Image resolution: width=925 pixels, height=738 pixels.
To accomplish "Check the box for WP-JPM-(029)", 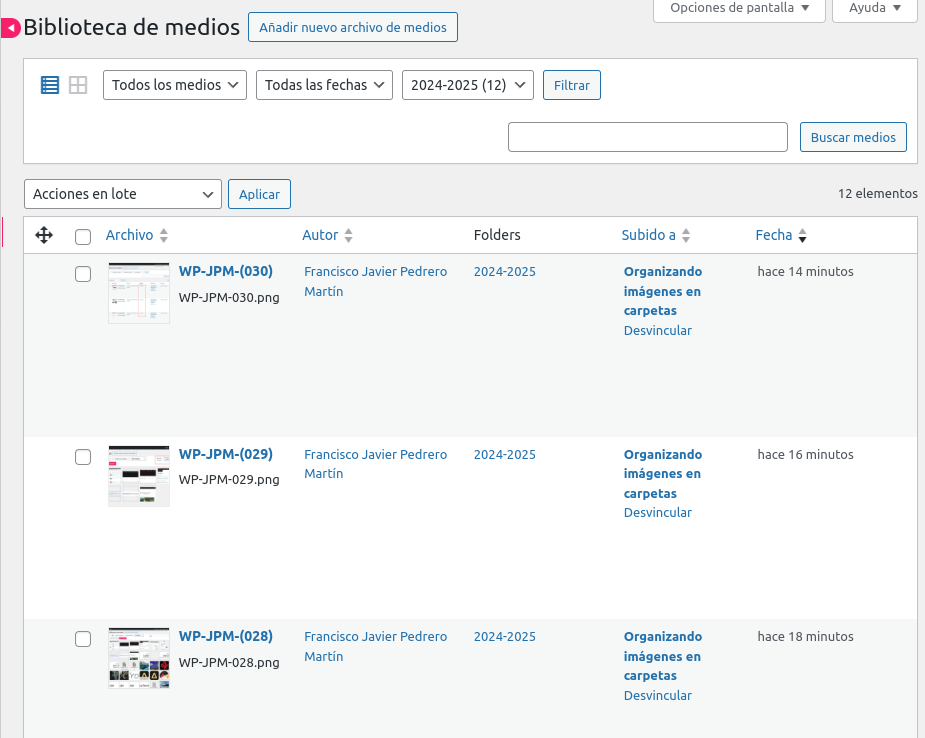I will coord(83,457).
